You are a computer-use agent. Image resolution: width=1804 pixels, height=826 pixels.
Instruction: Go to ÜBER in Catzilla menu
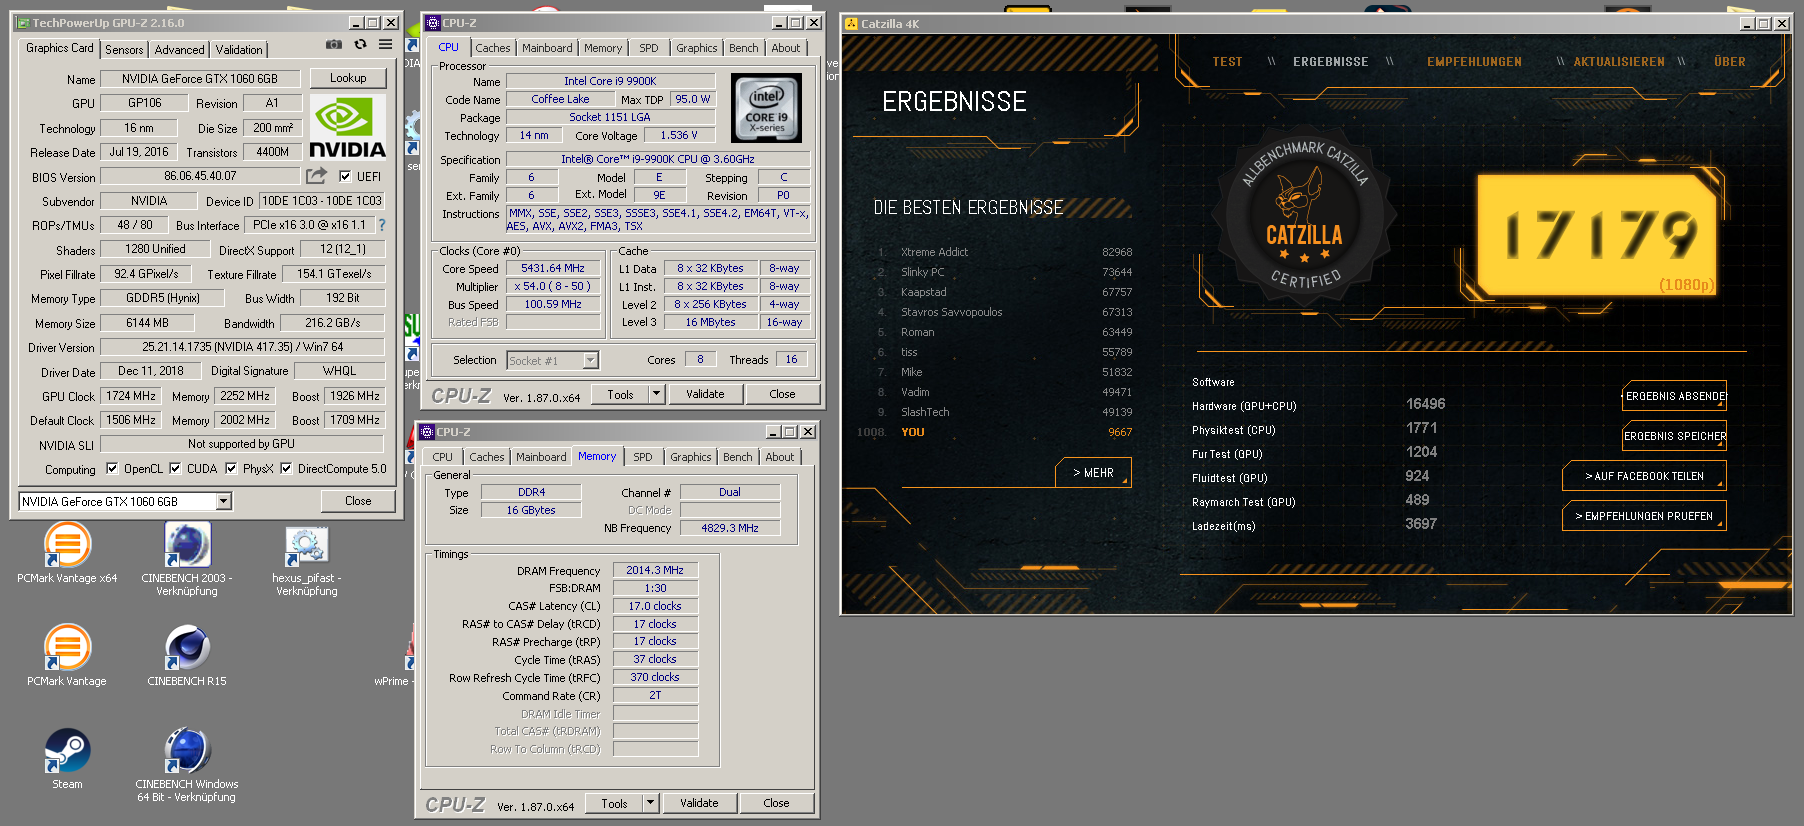tap(1729, 62)
